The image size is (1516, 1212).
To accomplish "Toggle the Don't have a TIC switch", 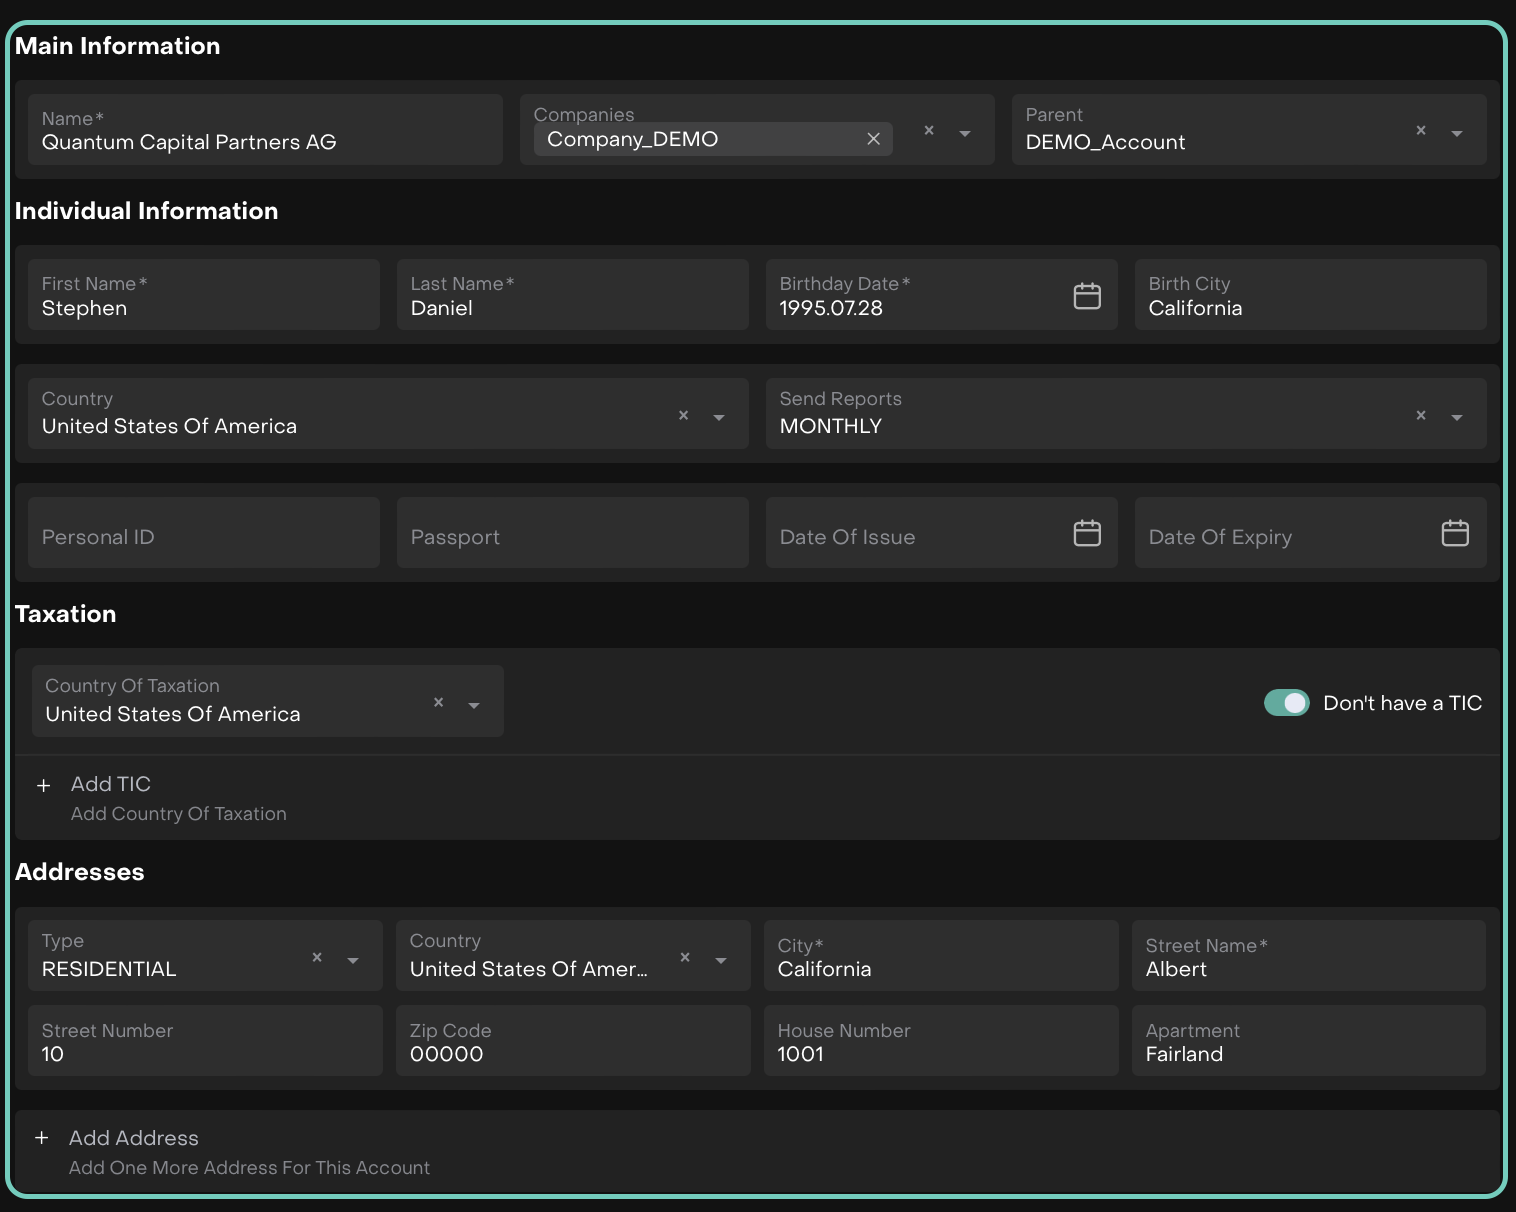I will (x=1286, y=703).
